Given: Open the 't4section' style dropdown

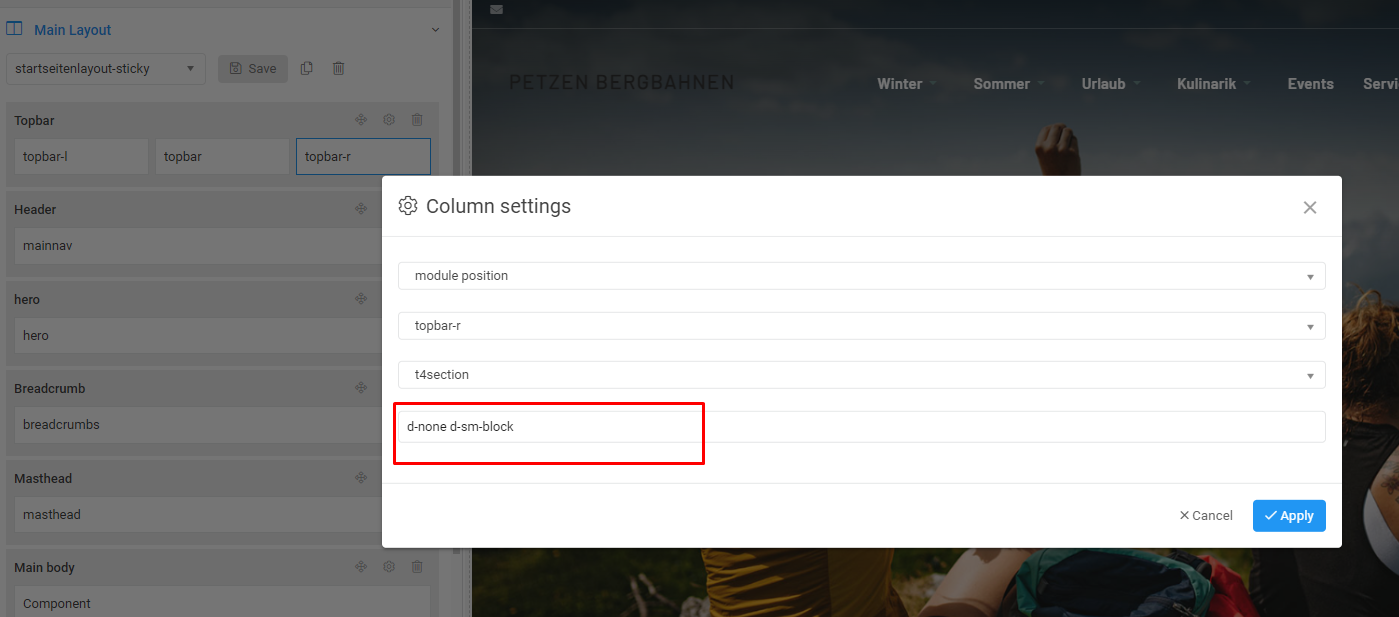Looking at the screenshot, I should point(861,375).
